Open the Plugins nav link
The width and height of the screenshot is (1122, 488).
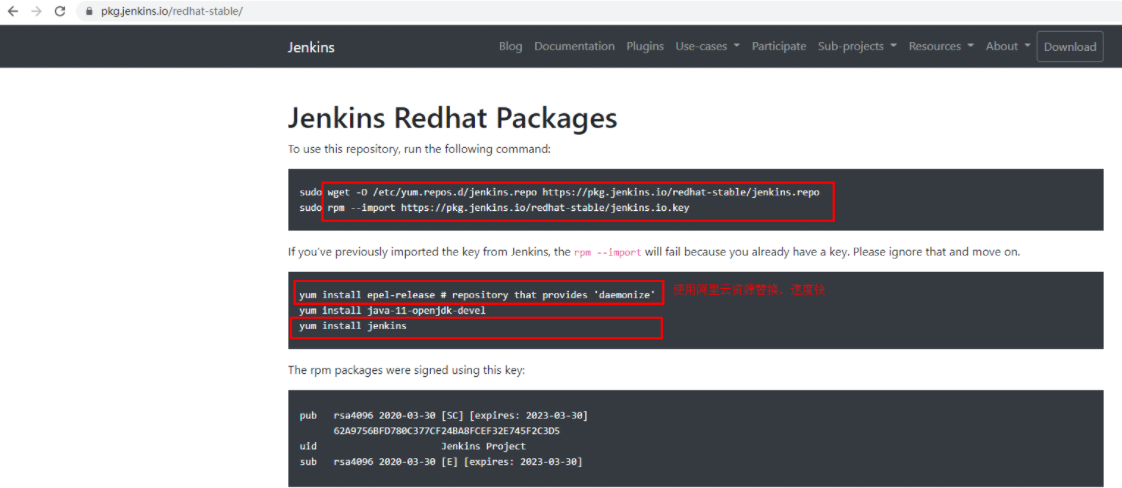click(x=645, y=46)
